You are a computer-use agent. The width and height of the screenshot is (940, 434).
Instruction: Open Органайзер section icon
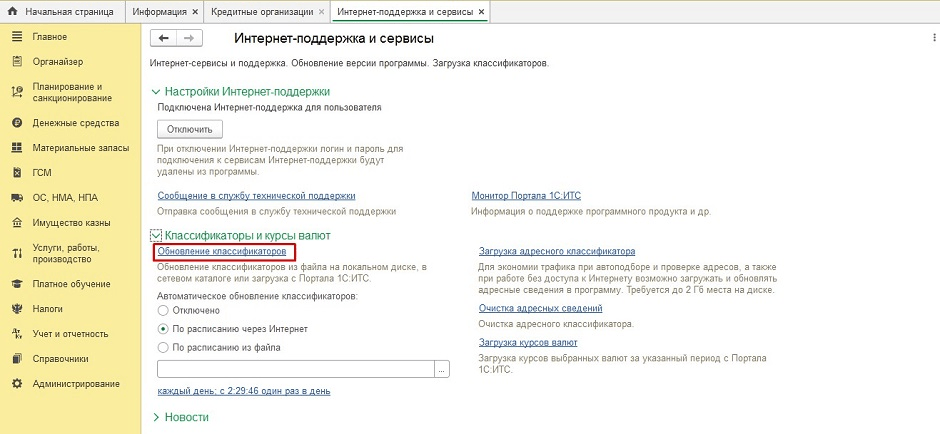[16, 62]
